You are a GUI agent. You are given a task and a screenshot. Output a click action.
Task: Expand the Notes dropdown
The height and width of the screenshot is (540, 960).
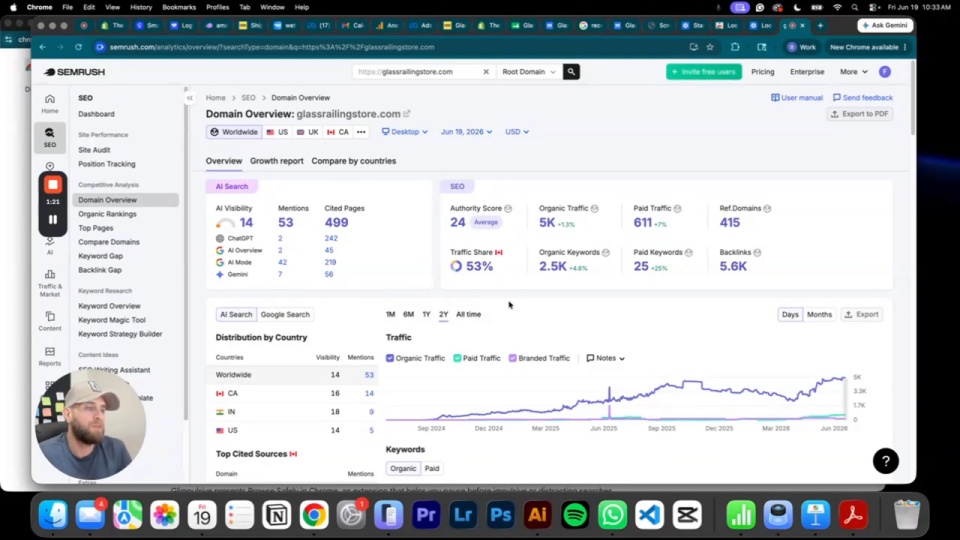(x=606, y=358)
